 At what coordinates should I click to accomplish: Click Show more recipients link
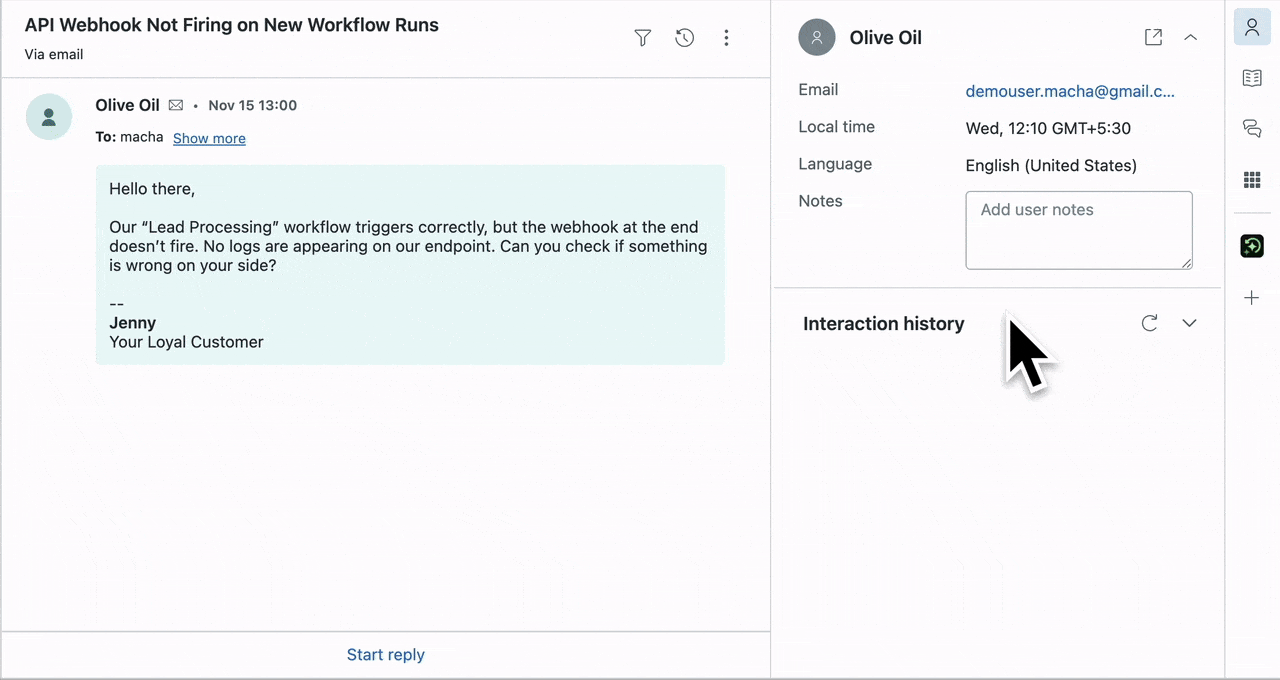point(209,138)
